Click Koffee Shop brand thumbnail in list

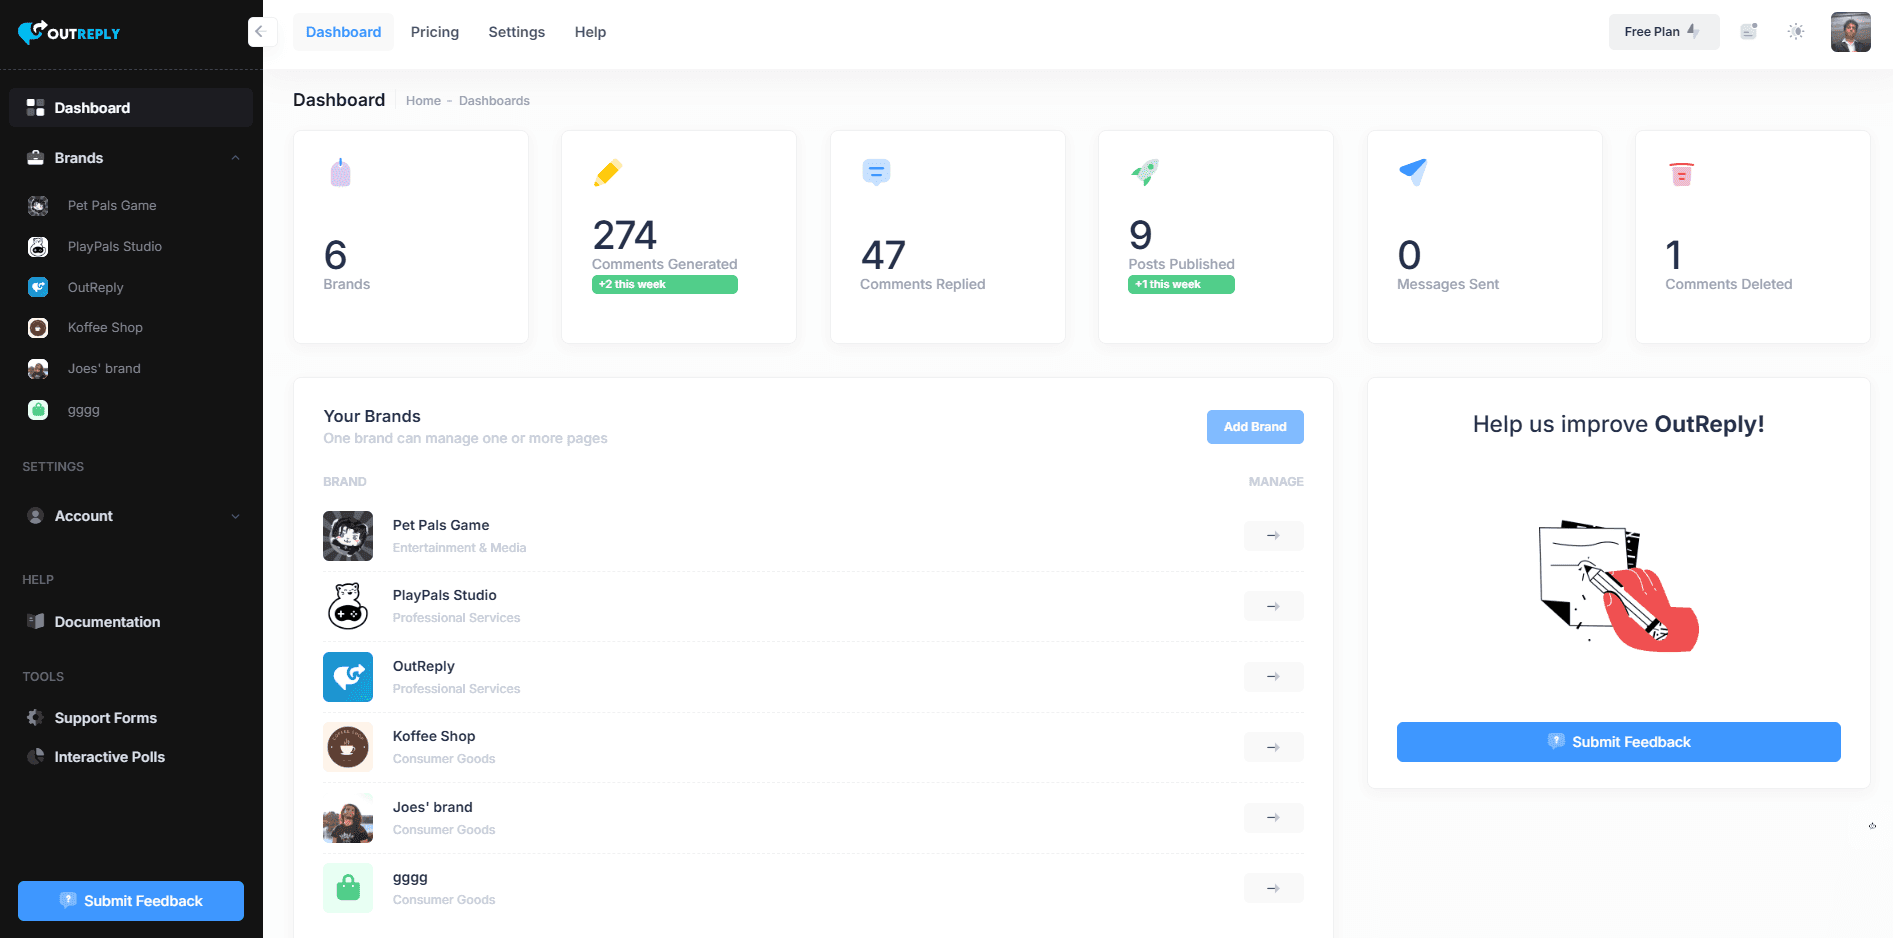pyautogui.click(x=348, y=747)
